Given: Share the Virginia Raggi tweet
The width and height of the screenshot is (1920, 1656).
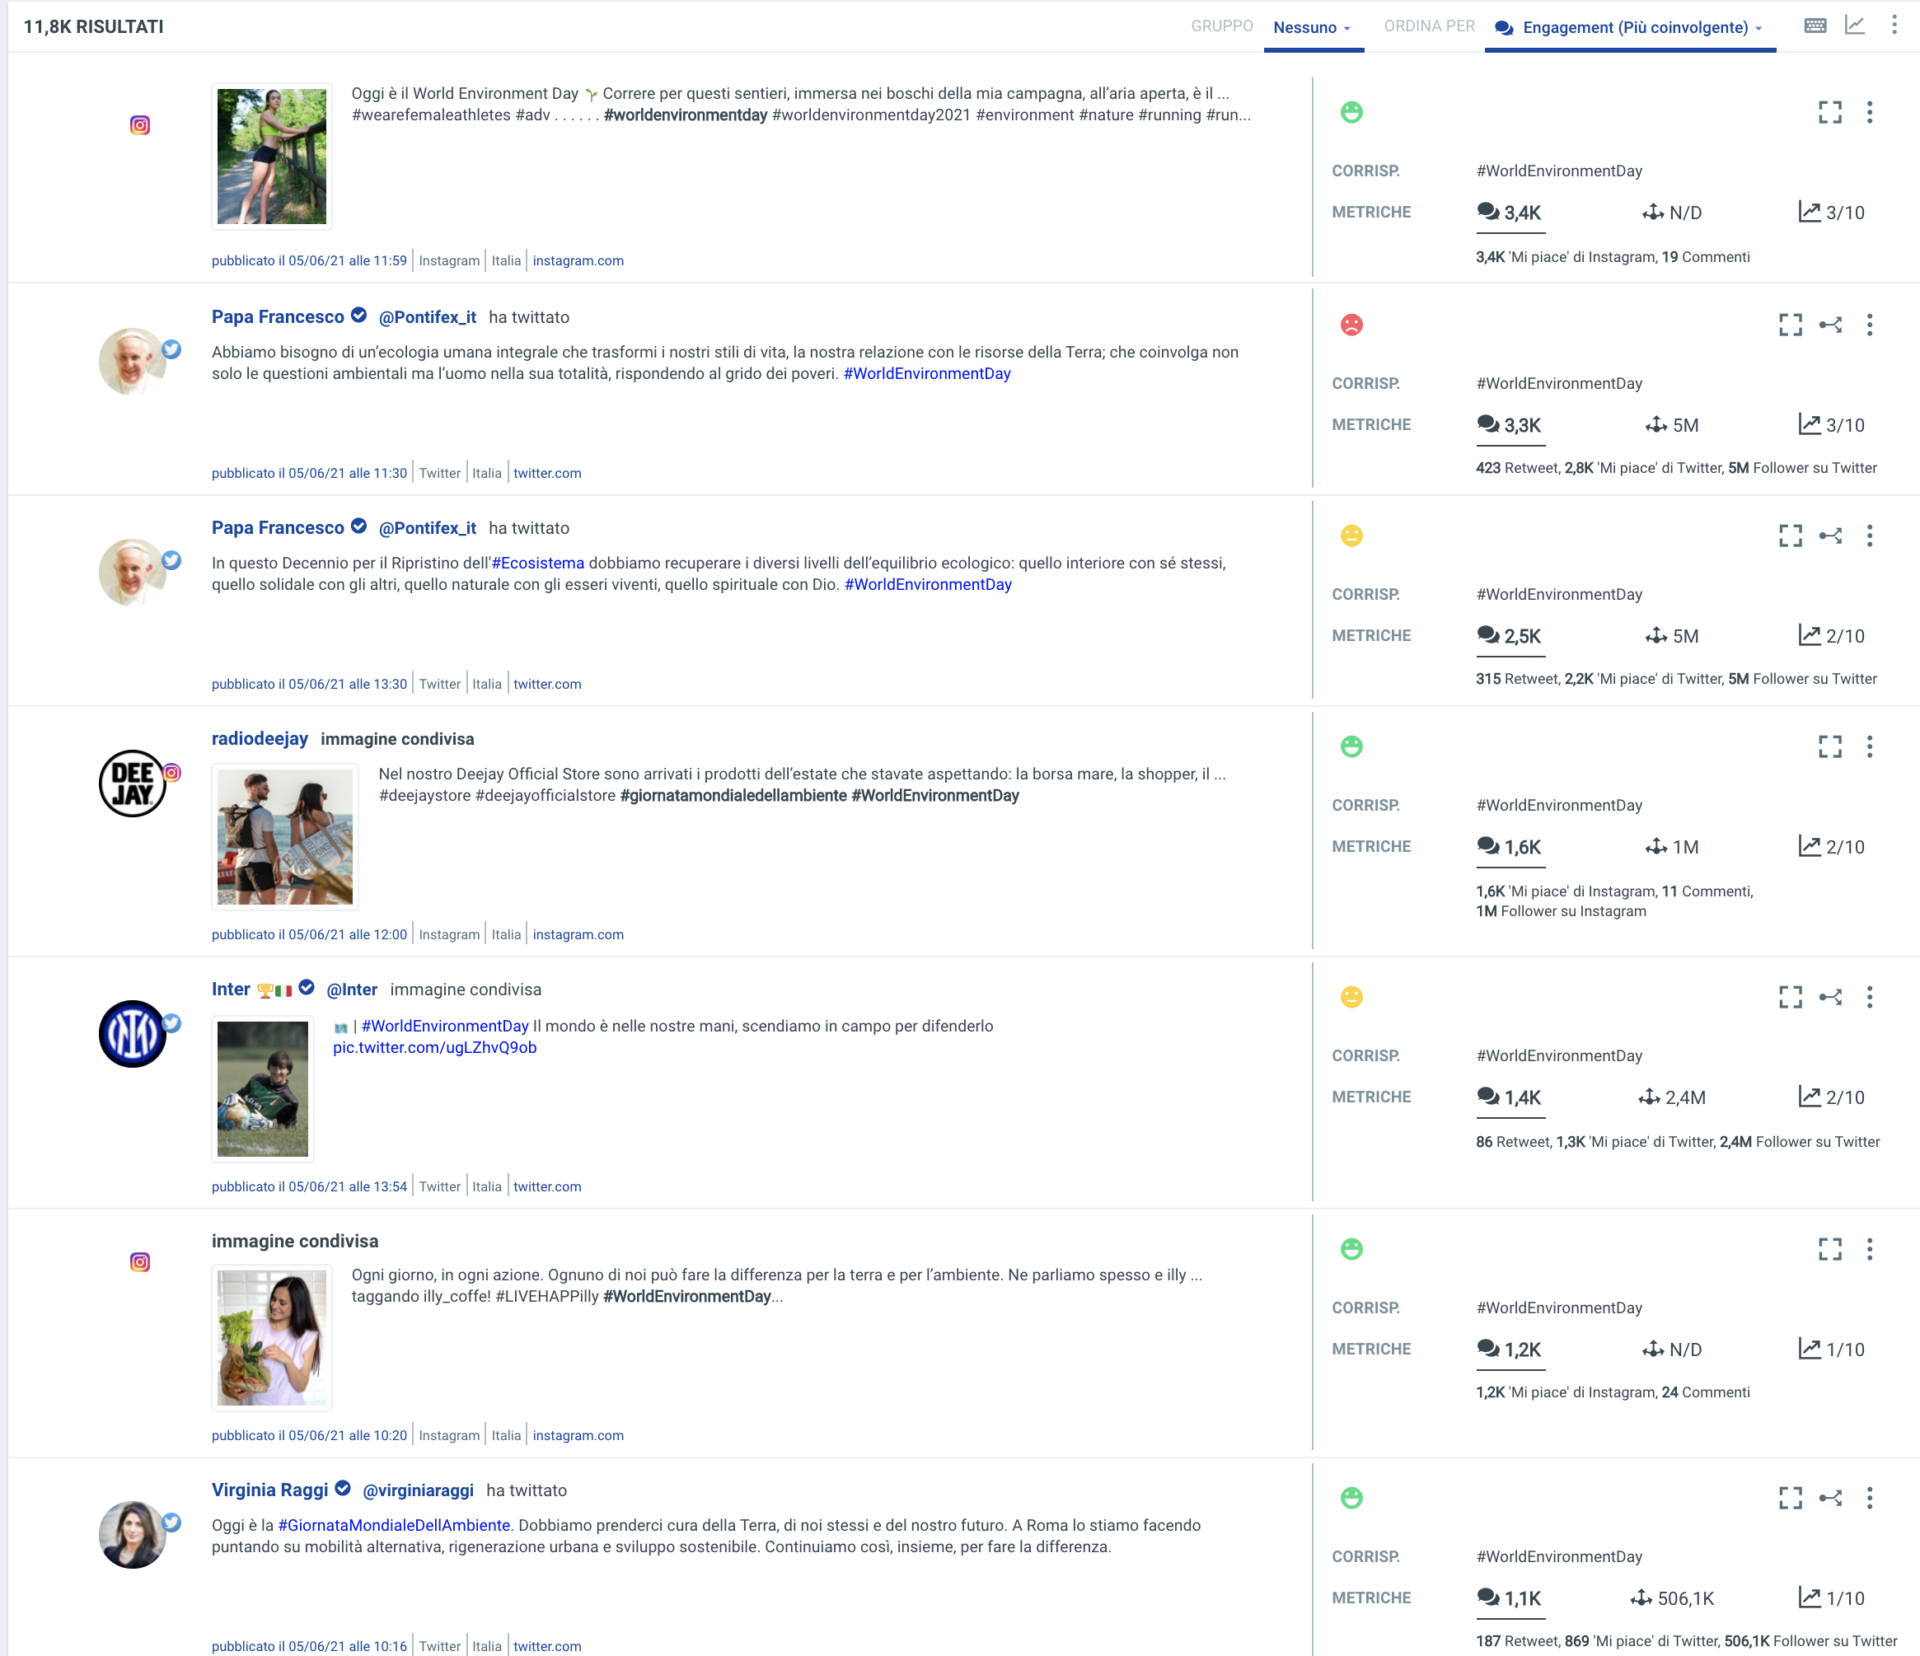Looking at the screenshot, I should 1830,1498.
